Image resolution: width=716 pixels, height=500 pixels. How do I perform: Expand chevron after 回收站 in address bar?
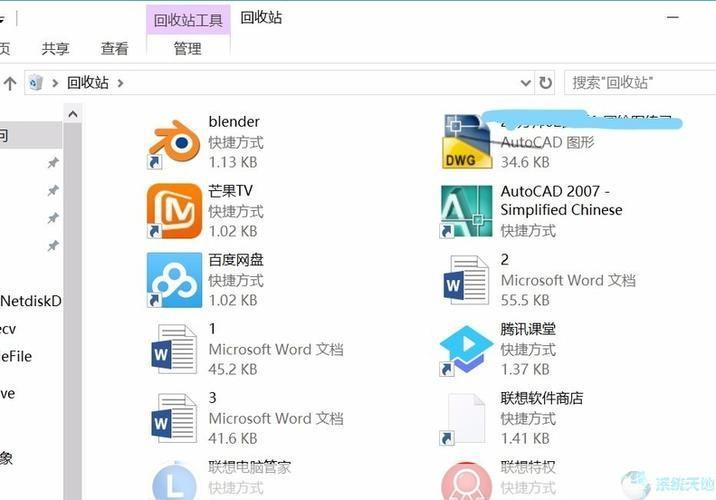click(121, 83)
